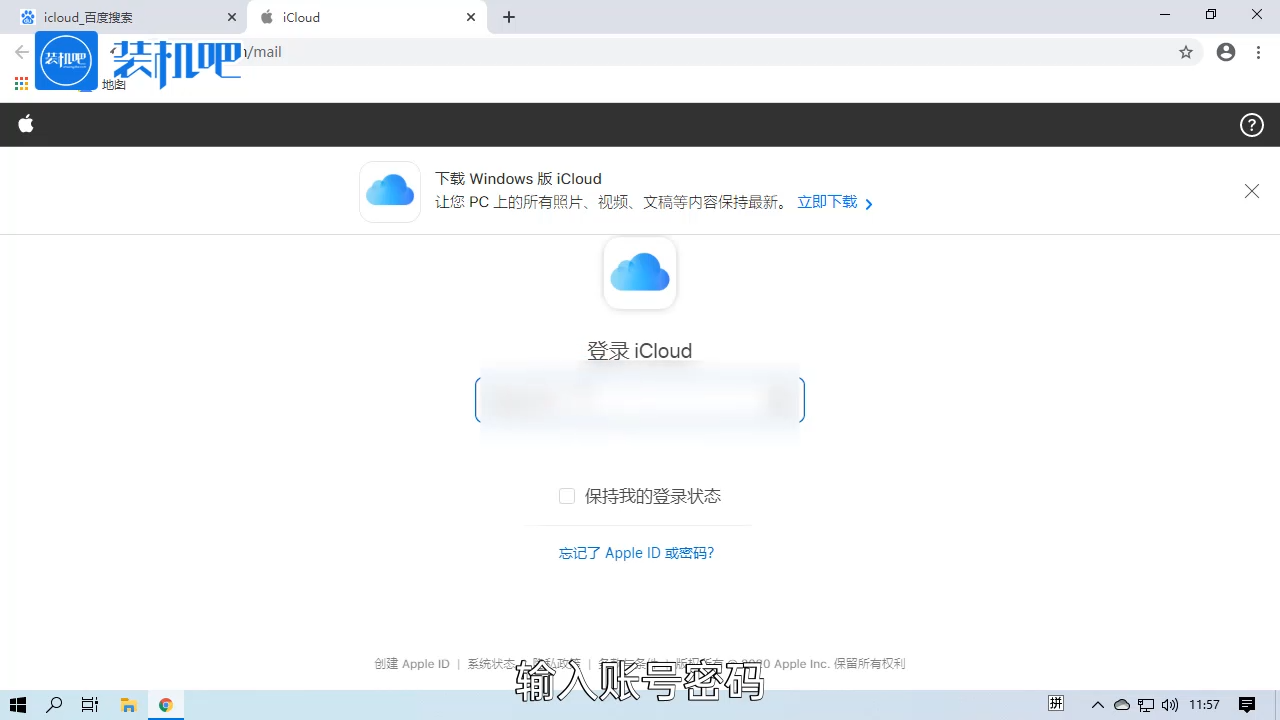Open the Chrome three-dot menu
This screenshot has width=1280, height=720.
click(1257, 52)
